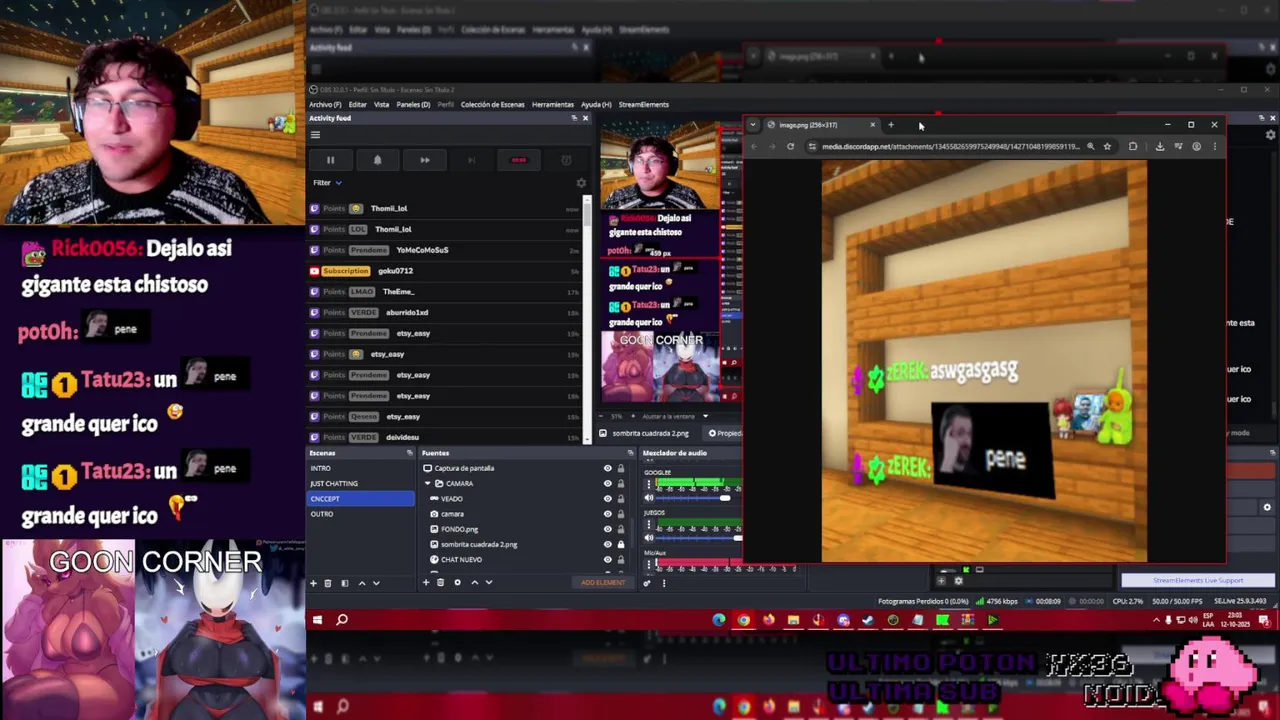Open the Filter dropdown in Activity feed
This screenshot has width=1280, height=720.
click(327, 183)
